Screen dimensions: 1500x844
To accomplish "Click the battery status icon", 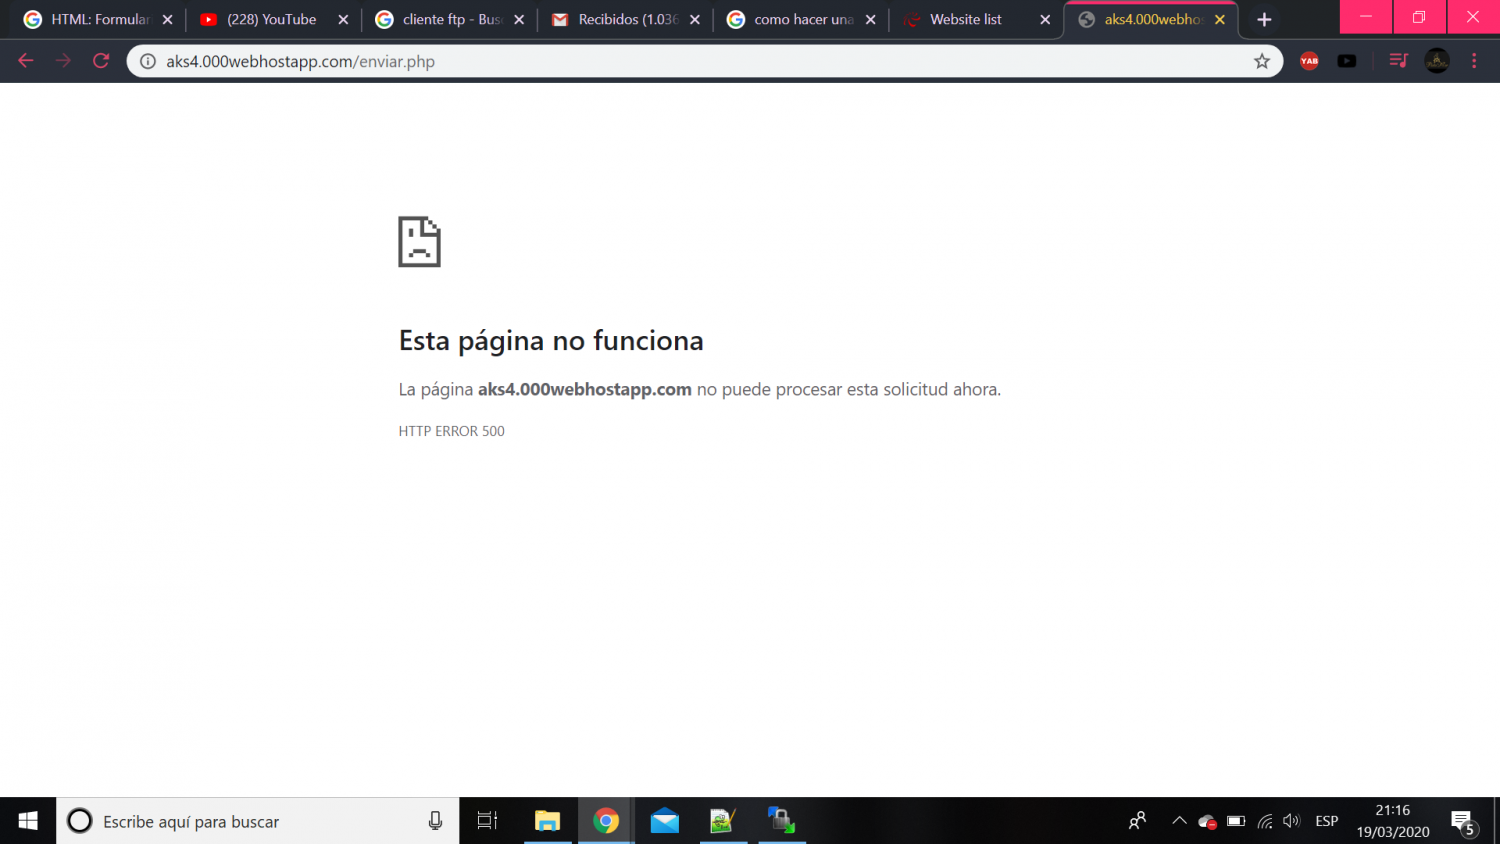I will click(x=1236, y=821).
